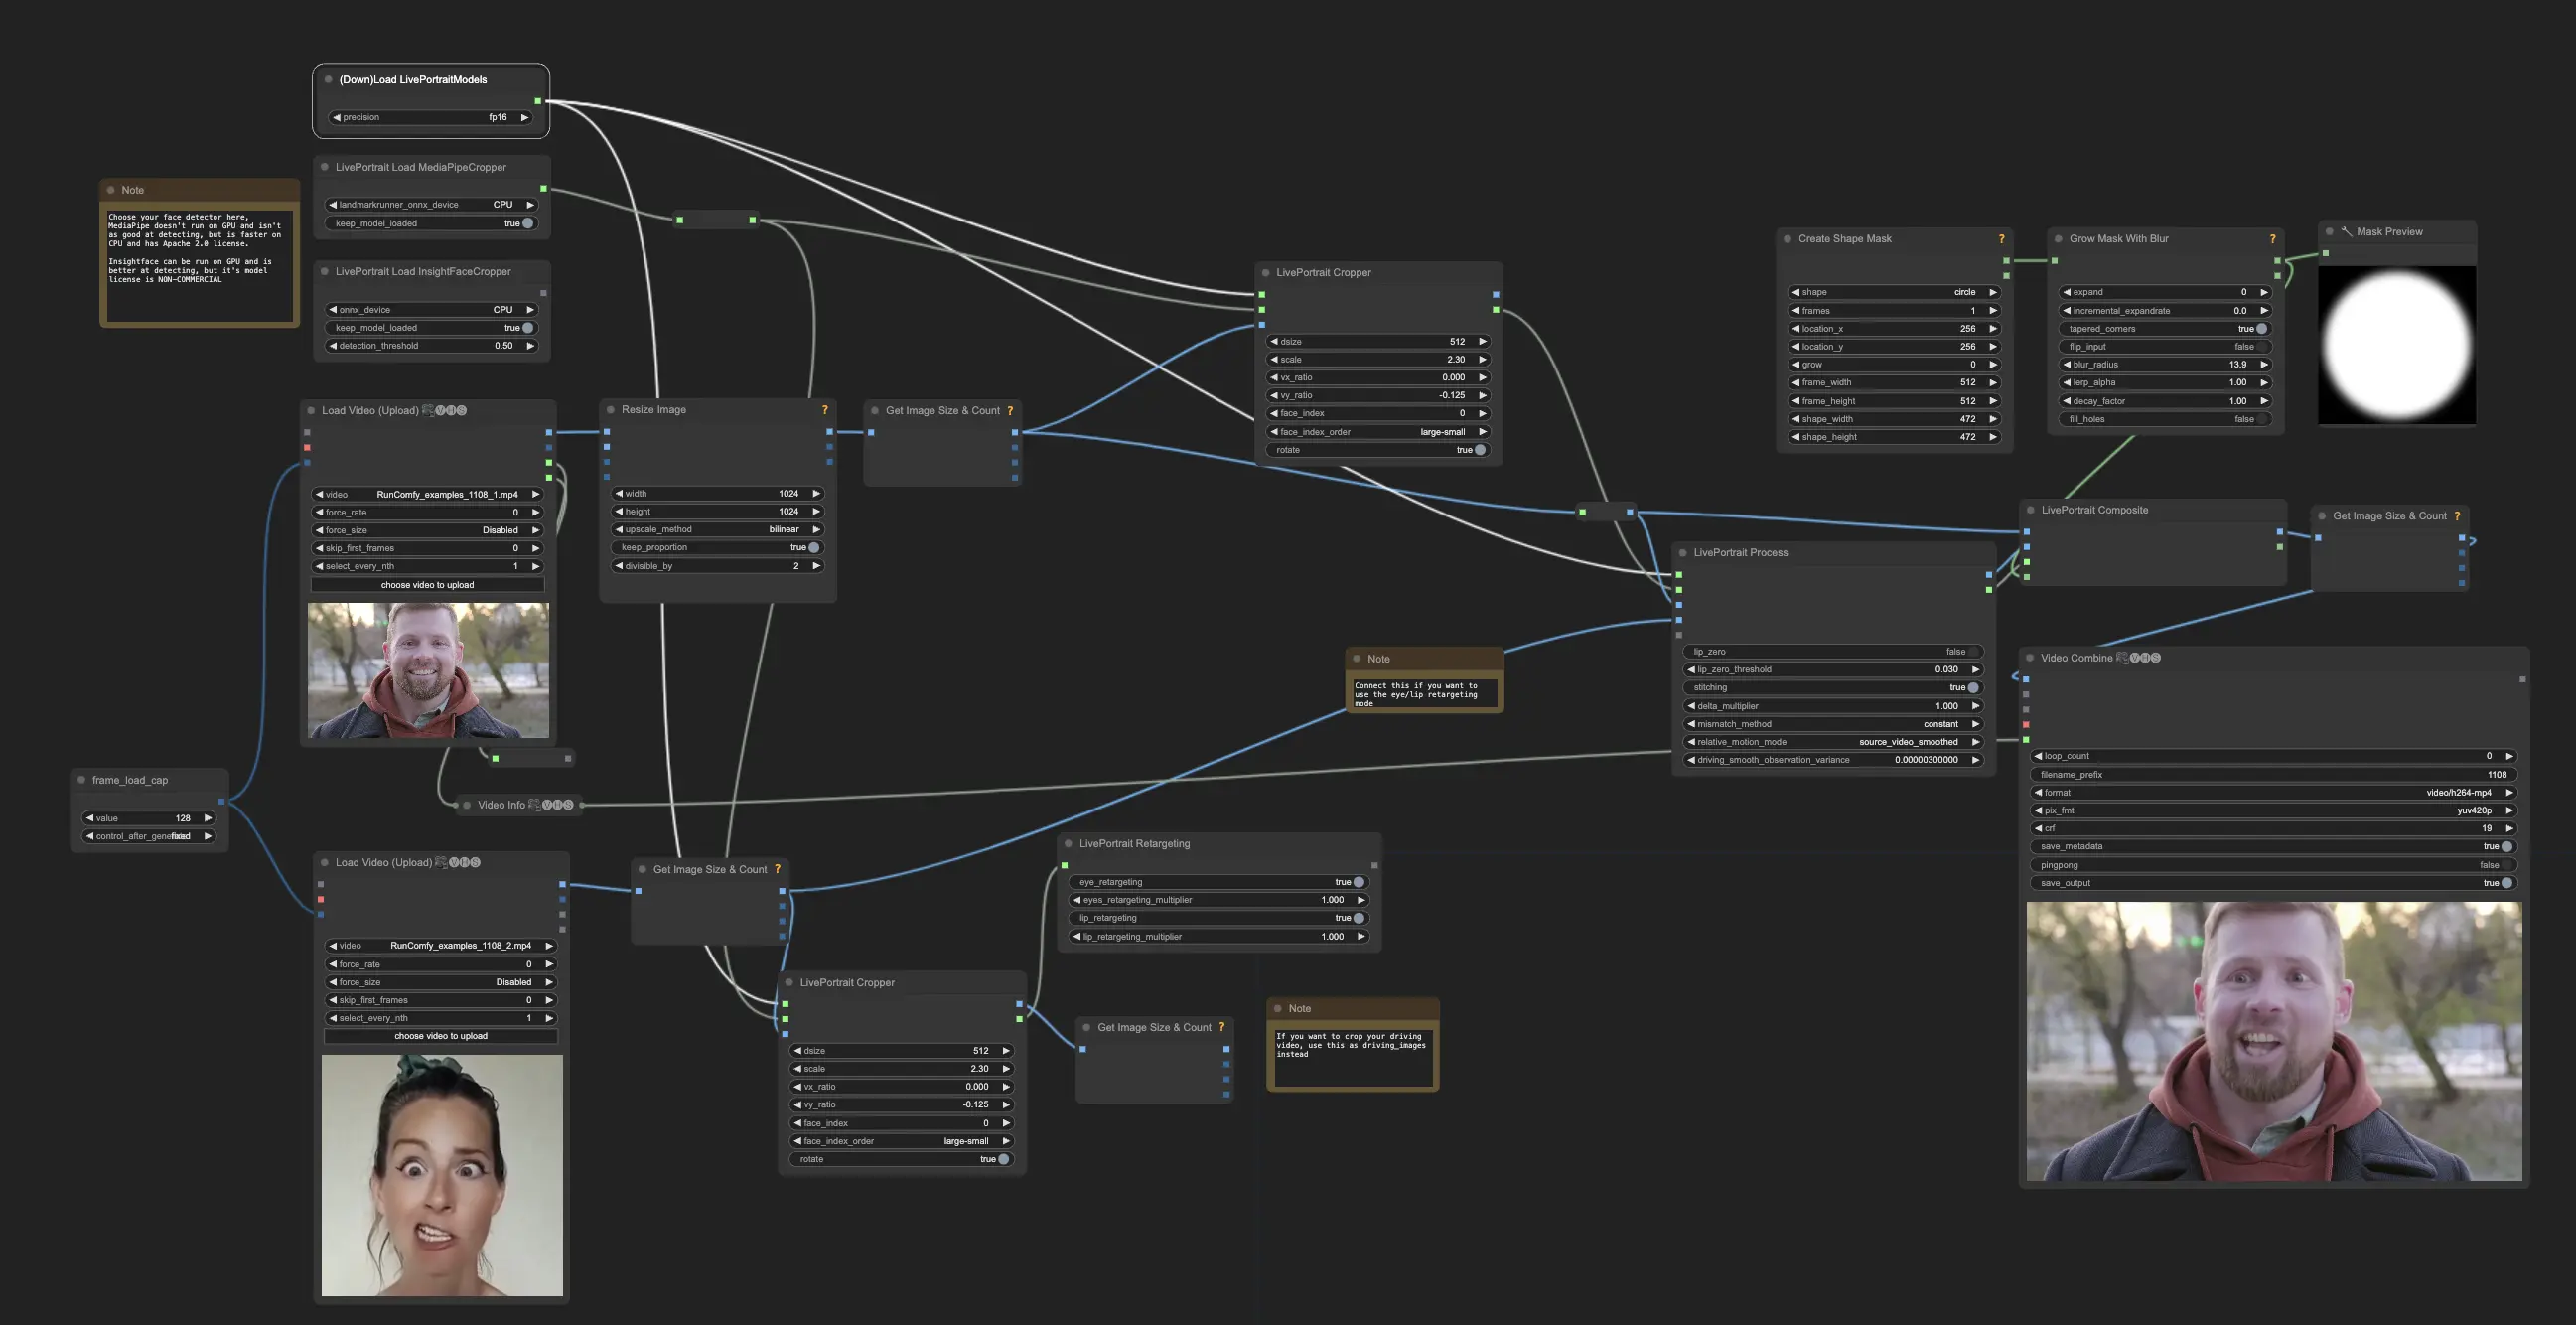Click help icon on Grow Mask With Blur
This screenshot has width=2576, height=1325.
tap(2272, 239)
